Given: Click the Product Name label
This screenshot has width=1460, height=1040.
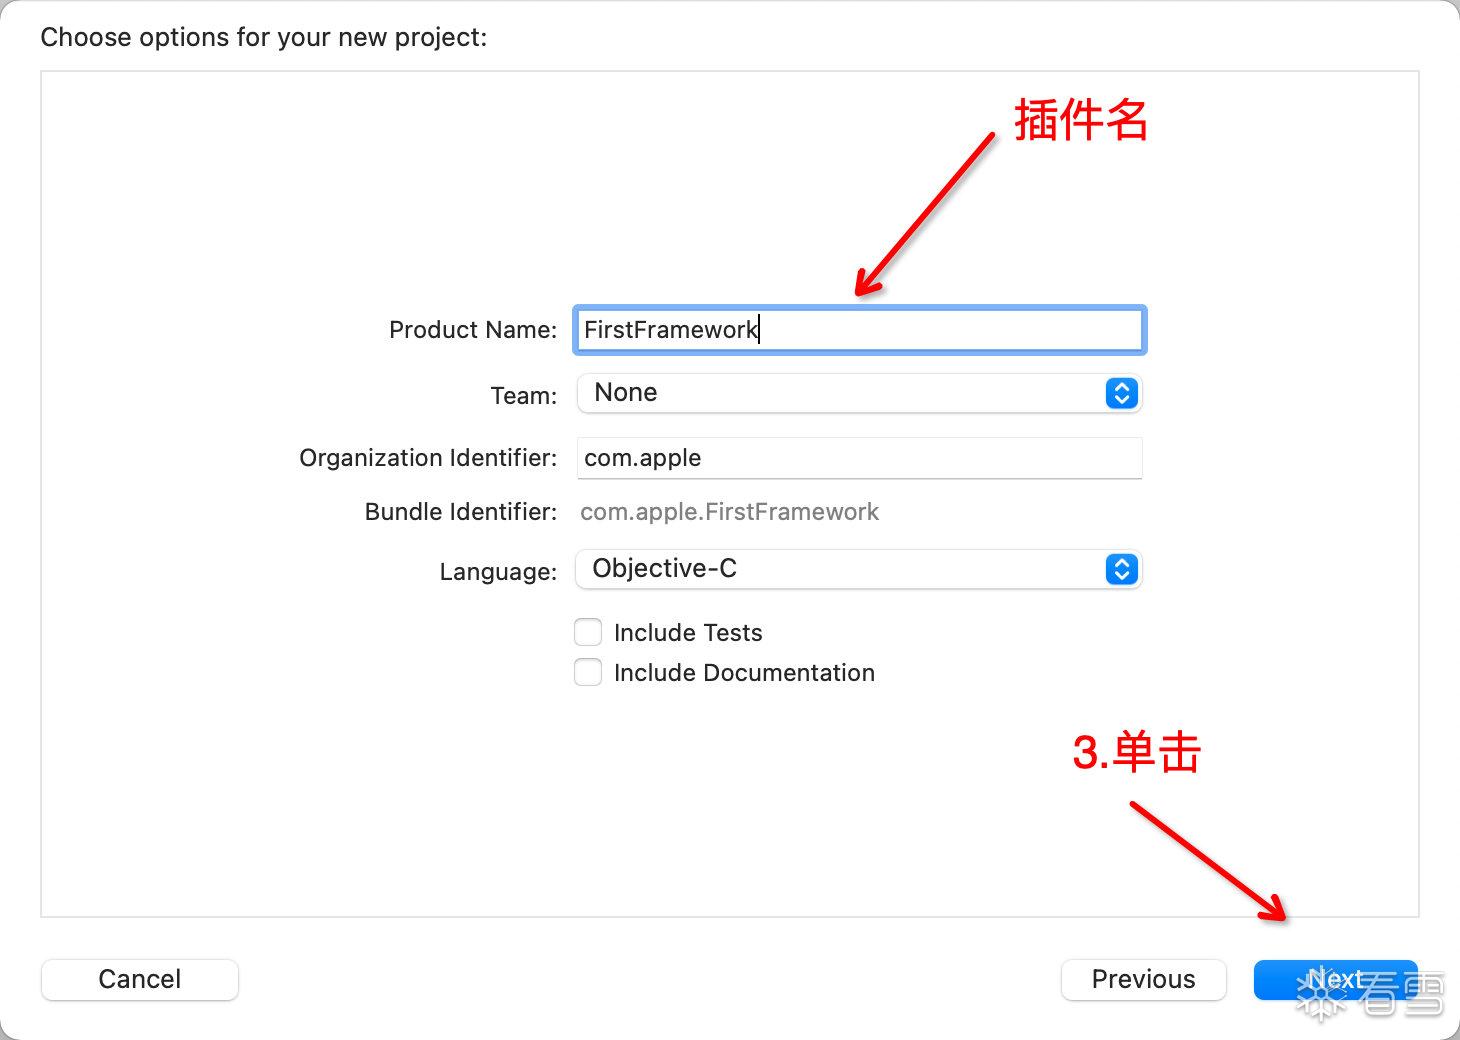Looking at the screenshot, I should [x=473, y=330].
